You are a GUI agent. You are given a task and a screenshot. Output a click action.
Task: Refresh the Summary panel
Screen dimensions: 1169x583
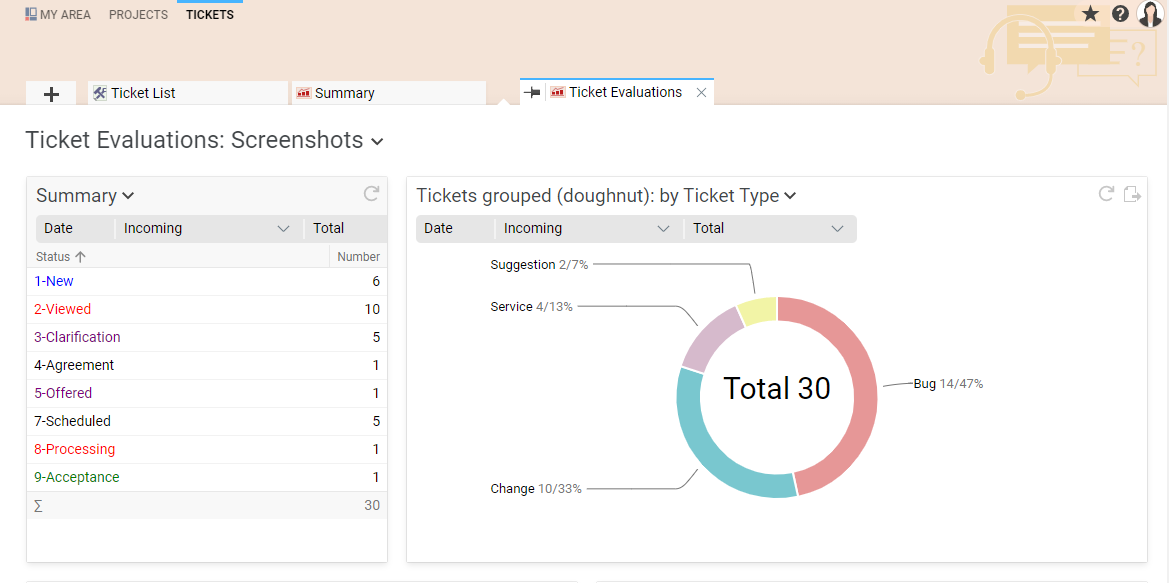pos(371,195)
